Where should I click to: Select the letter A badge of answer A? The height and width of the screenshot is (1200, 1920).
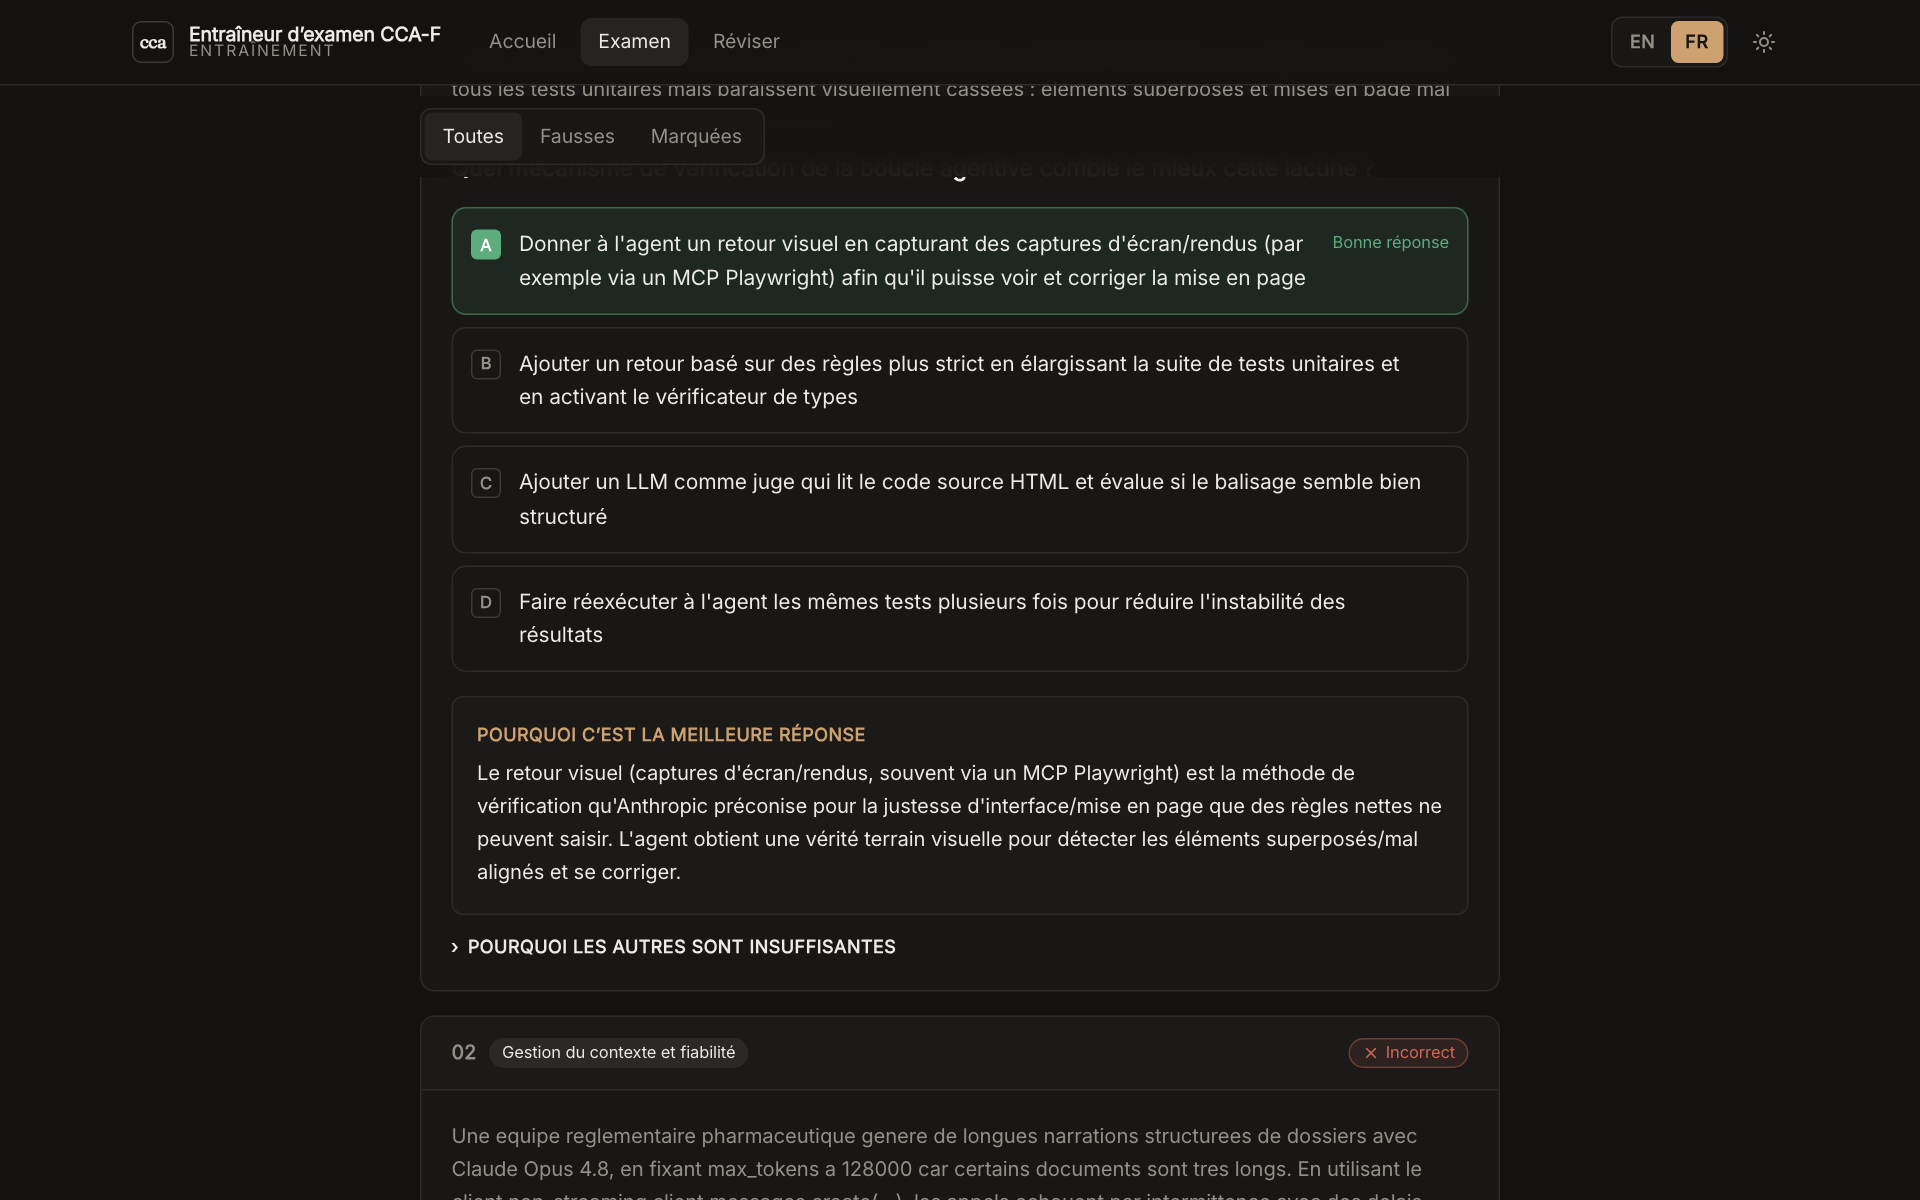click(x=486, y=245)
